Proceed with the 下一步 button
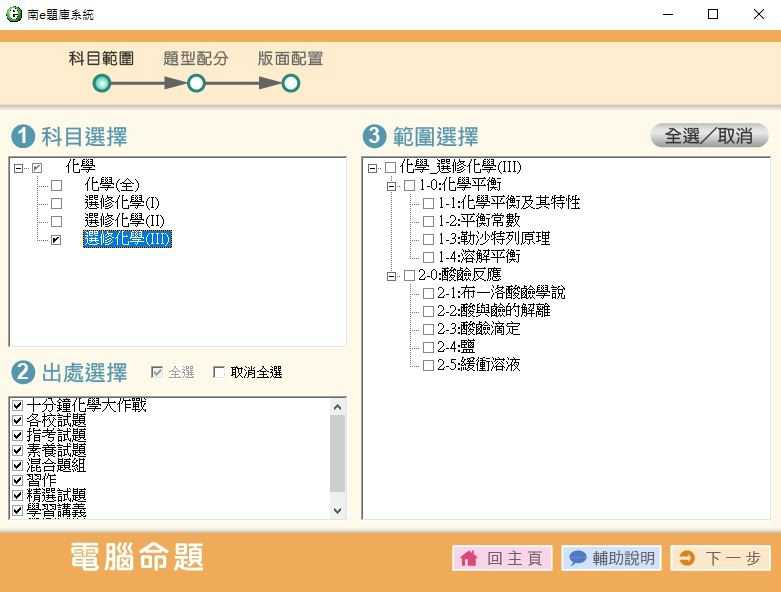The image size is (781, 592). (721, 558)
